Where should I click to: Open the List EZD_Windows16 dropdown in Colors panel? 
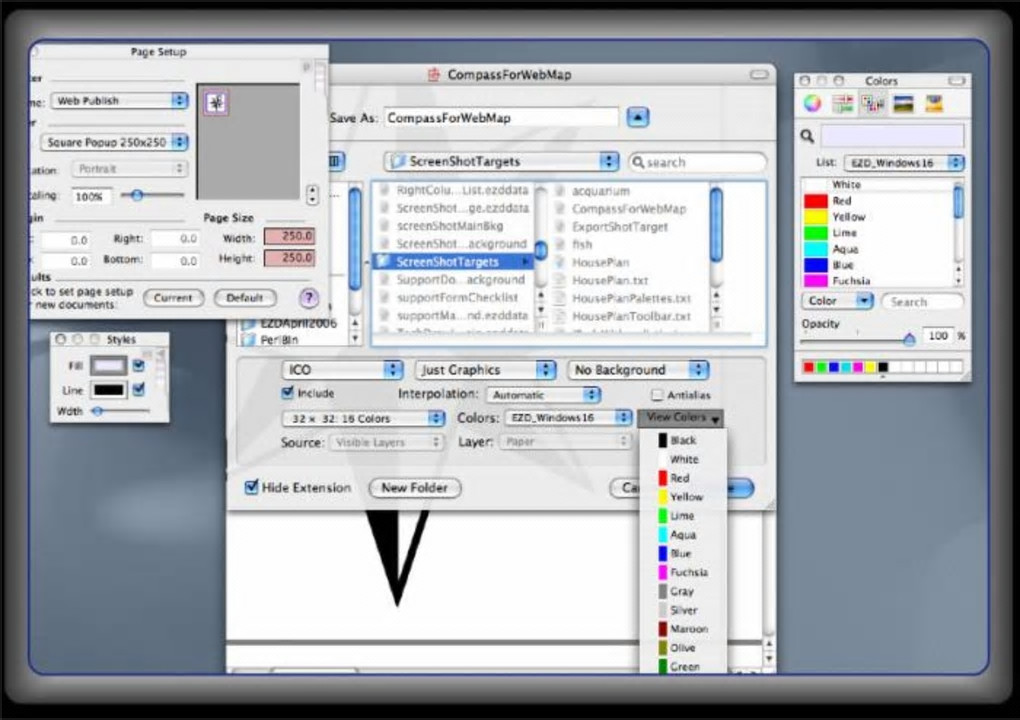pyautogui.click(x=904, y=163)
